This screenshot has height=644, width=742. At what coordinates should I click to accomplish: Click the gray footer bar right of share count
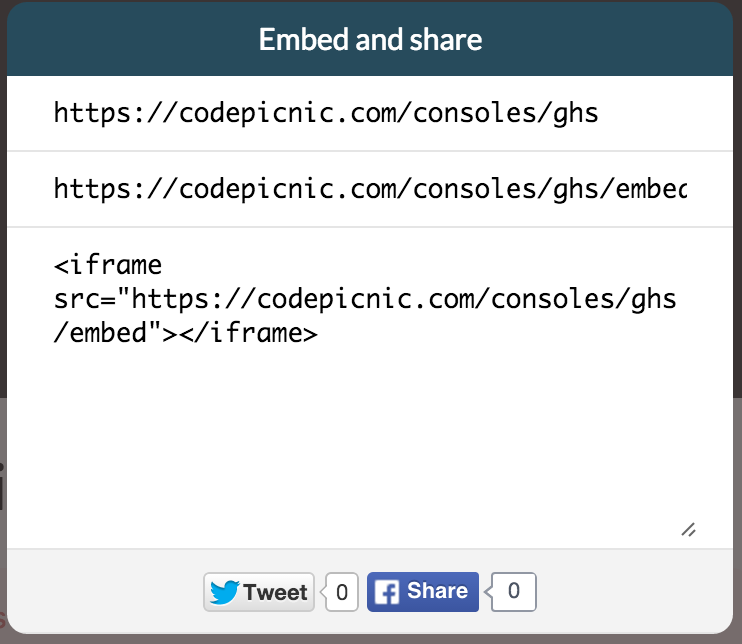634,591
